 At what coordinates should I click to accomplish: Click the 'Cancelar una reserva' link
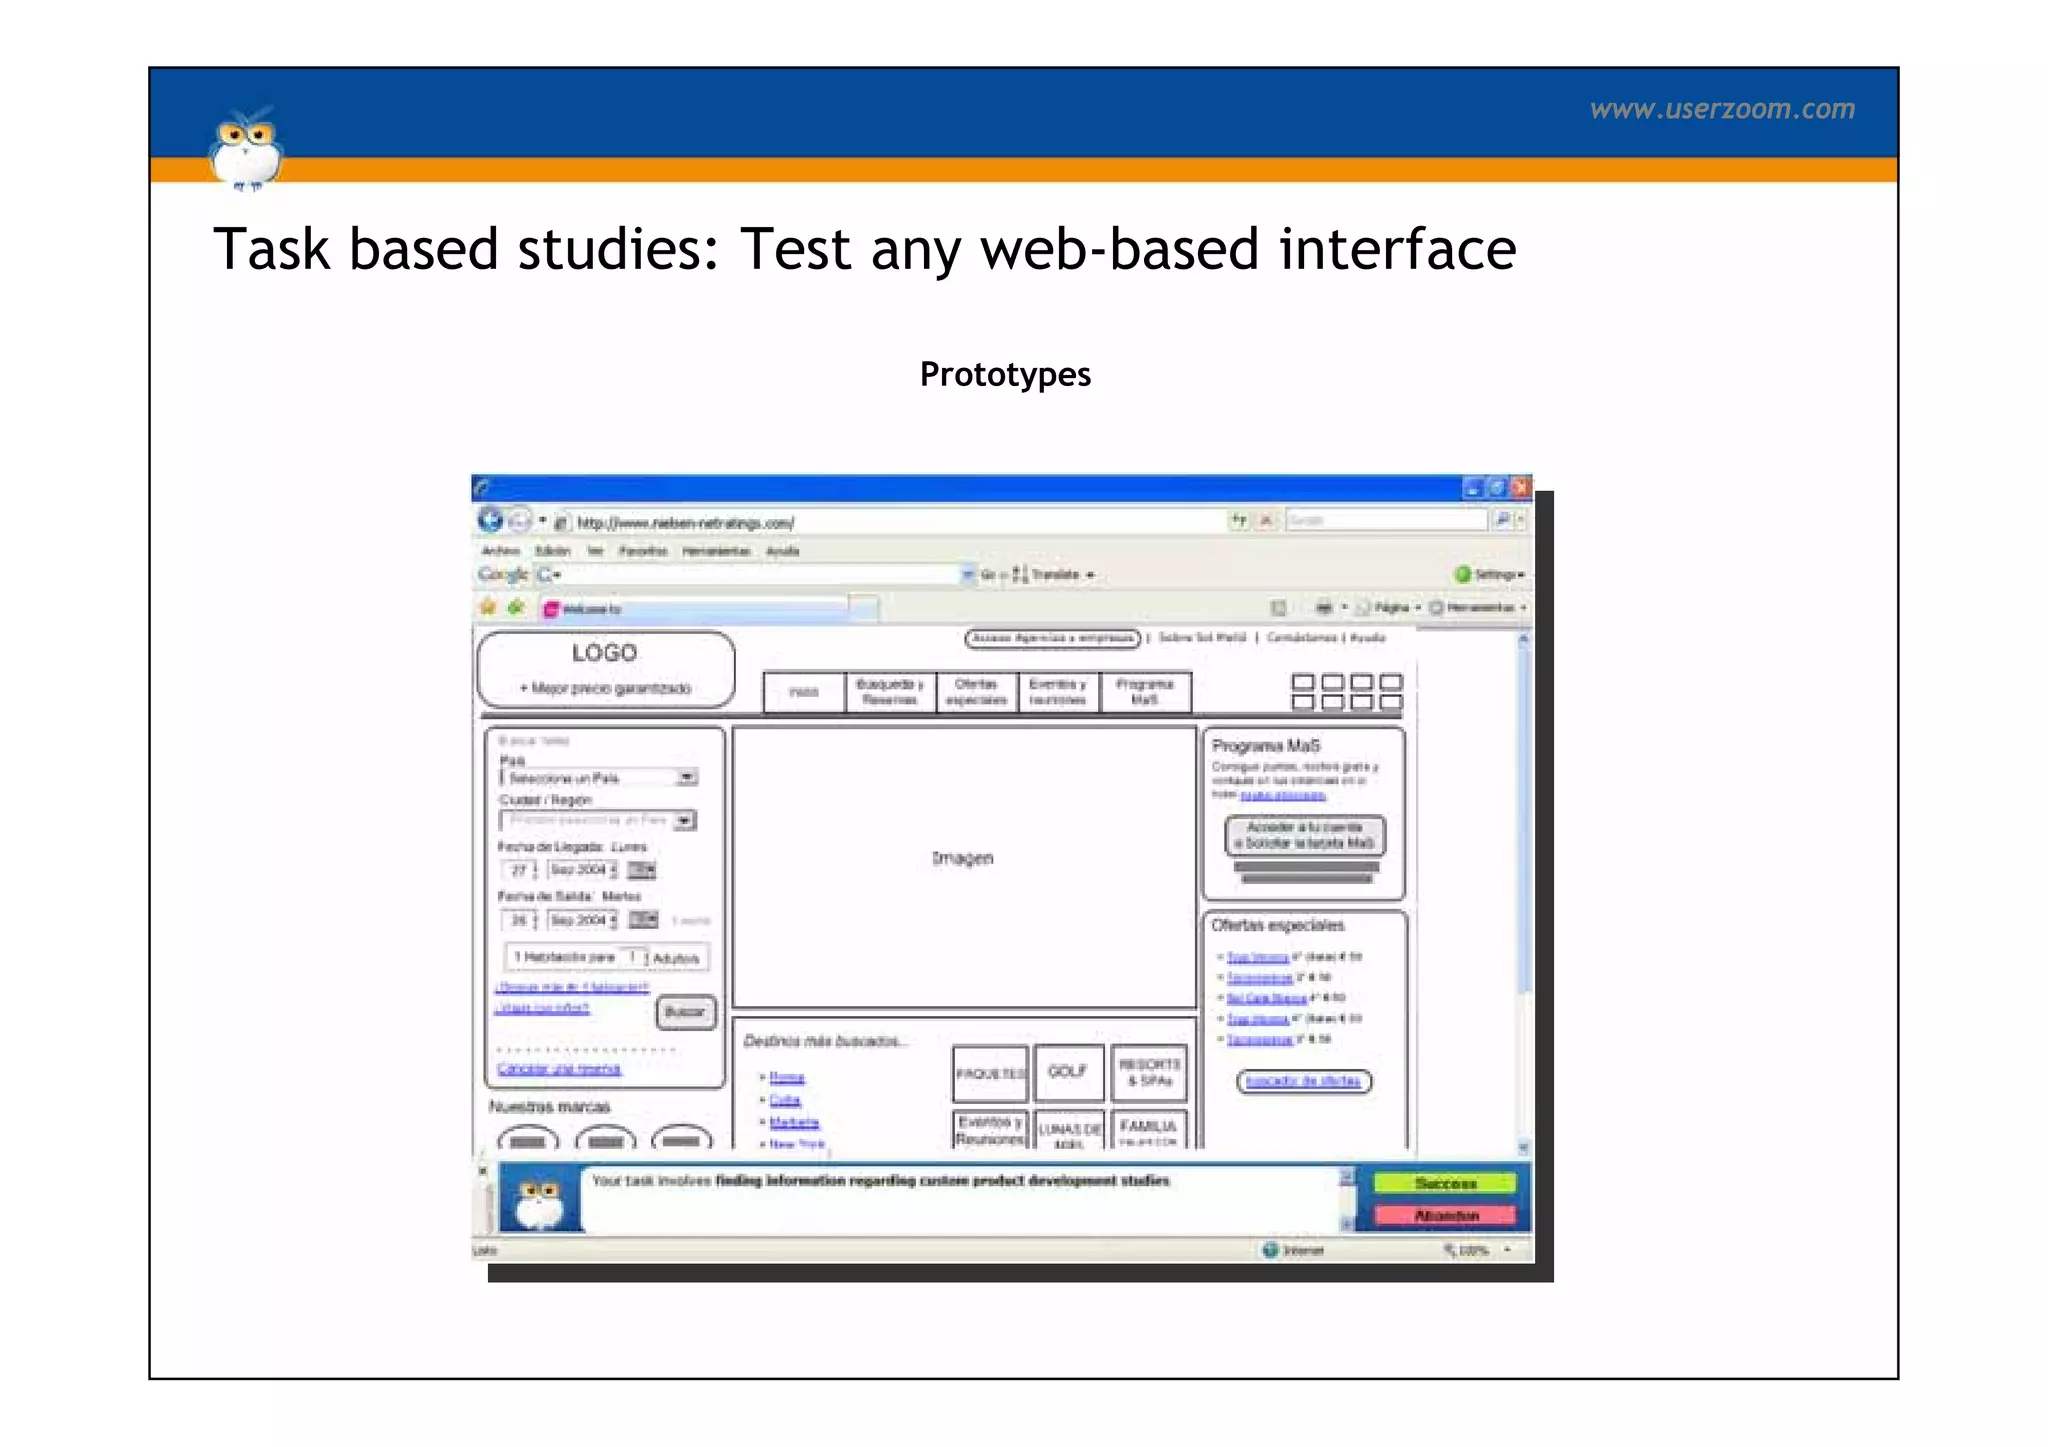click(559, 1069)
